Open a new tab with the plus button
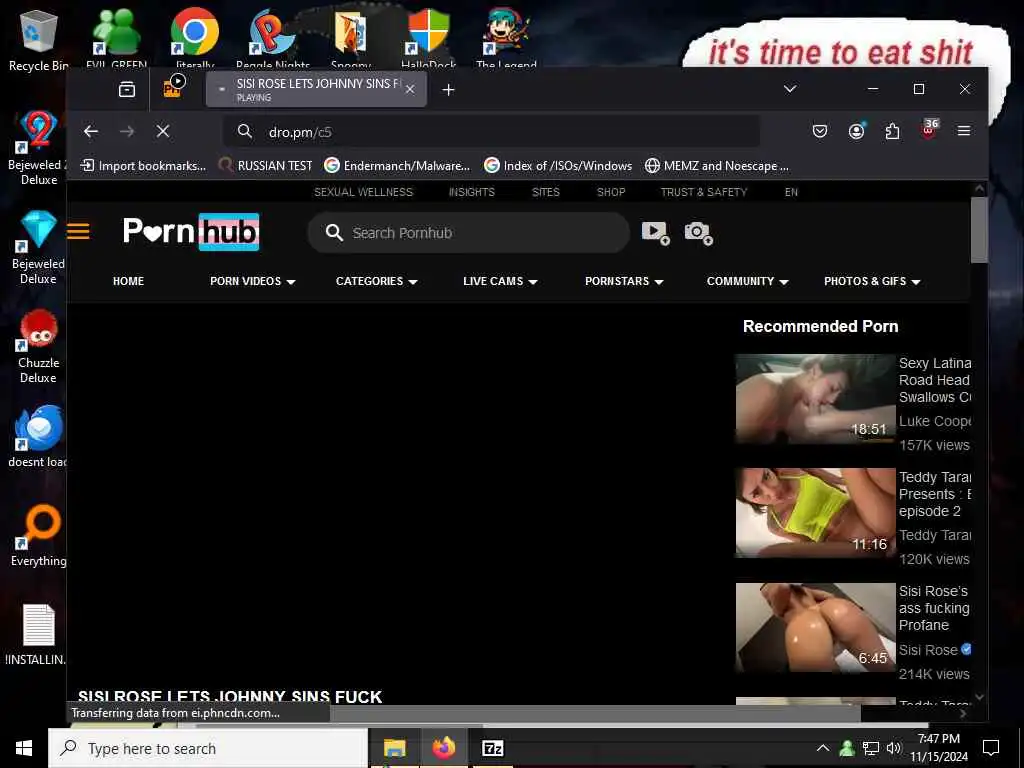 [x=448, y=89]
